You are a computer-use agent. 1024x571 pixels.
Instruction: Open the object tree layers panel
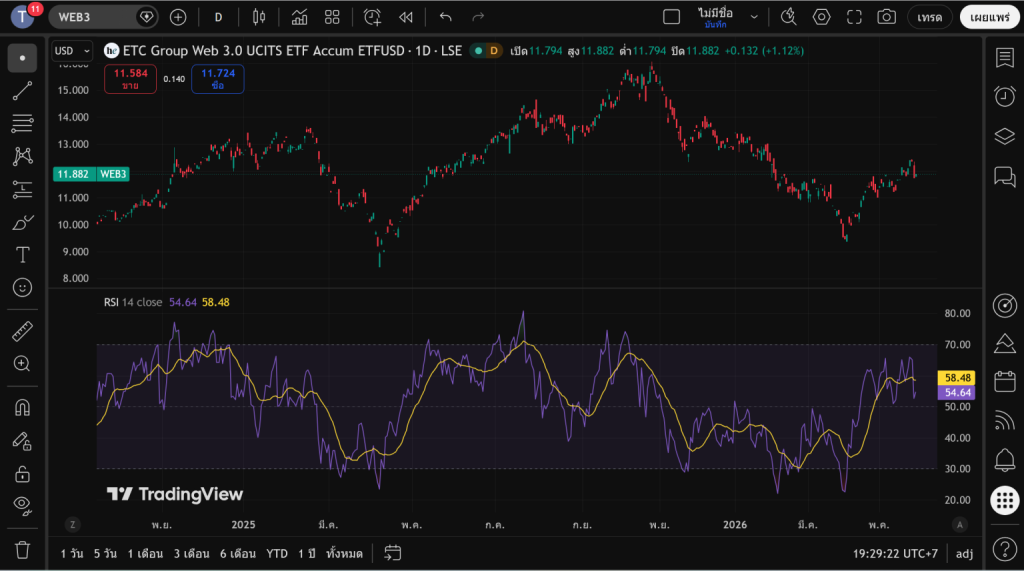(1004, 136)
